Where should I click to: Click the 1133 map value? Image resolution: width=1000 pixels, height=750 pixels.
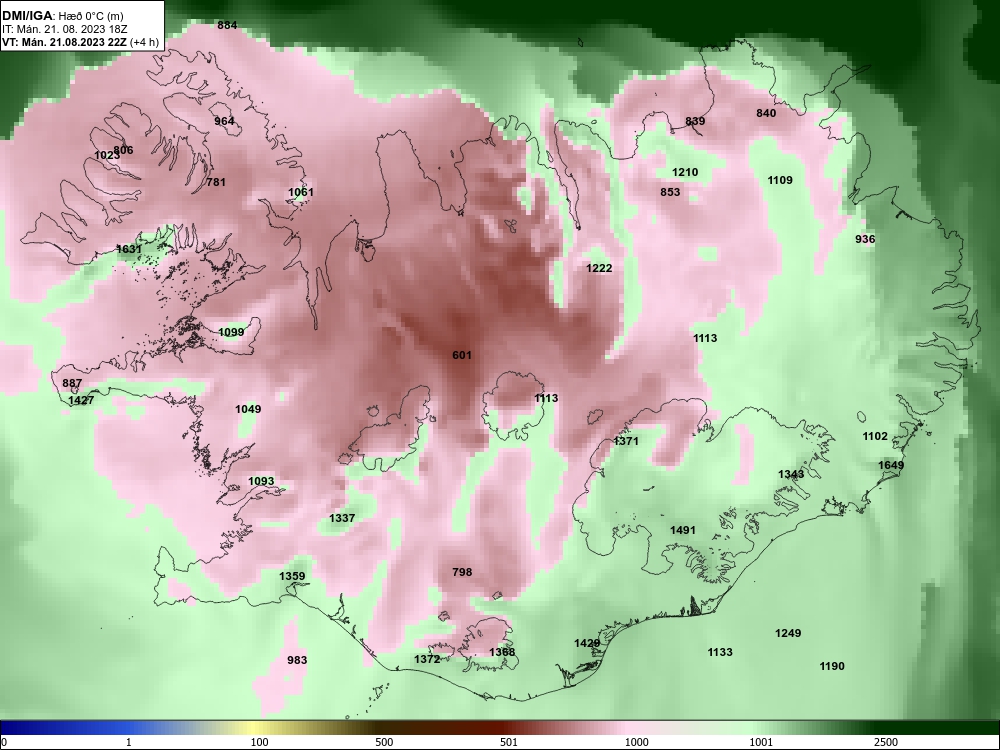720,652
